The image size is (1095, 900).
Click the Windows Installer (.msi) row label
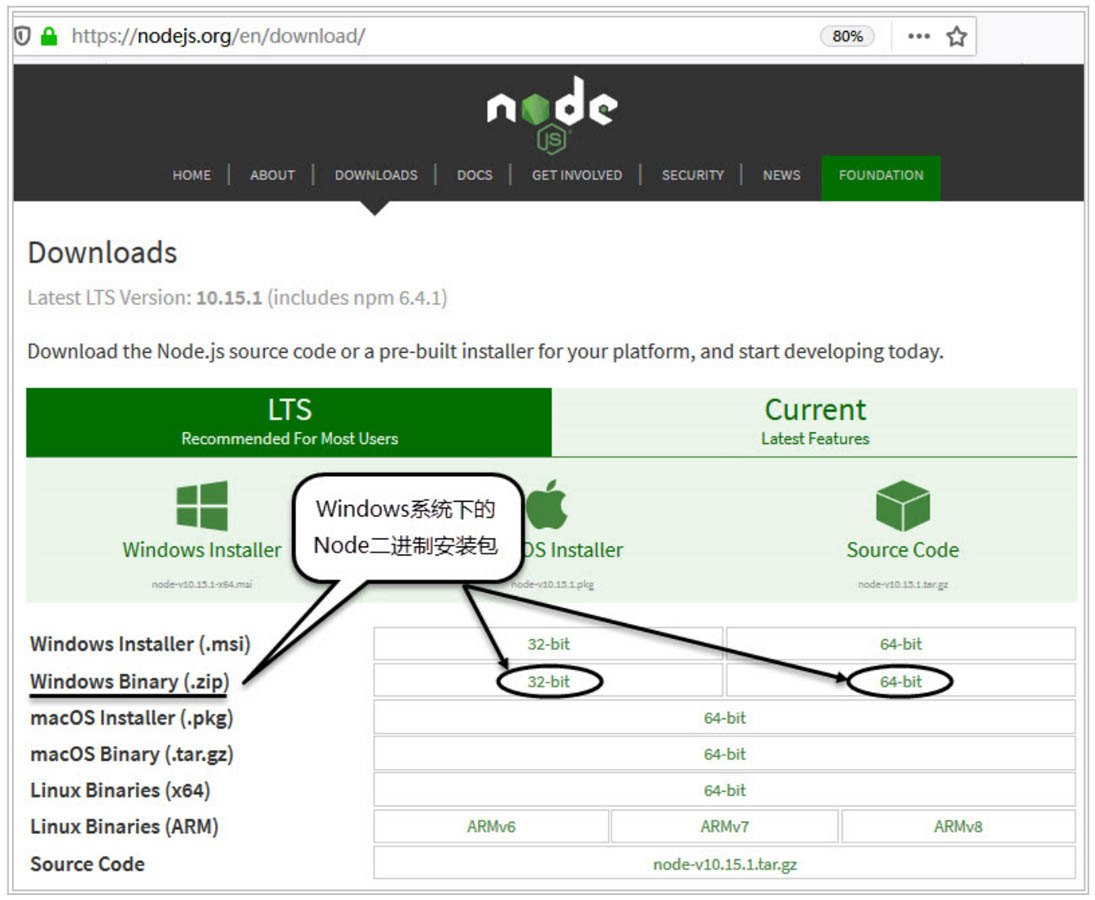[x=140, y=644]
